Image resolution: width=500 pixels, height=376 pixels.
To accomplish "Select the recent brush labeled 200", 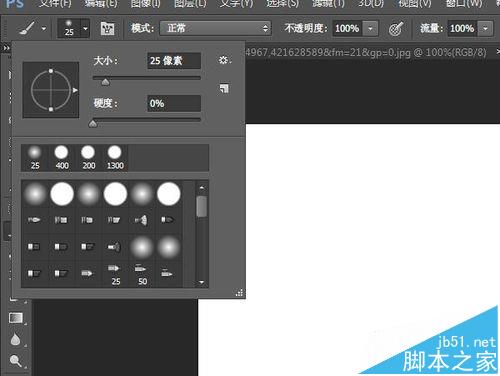I will coord(88,157).
